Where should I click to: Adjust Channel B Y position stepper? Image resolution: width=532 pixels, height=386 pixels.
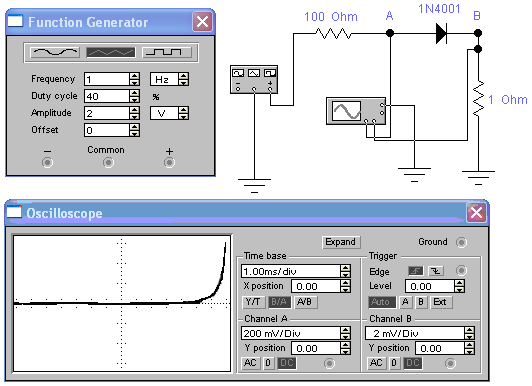(x=469, y=348)
